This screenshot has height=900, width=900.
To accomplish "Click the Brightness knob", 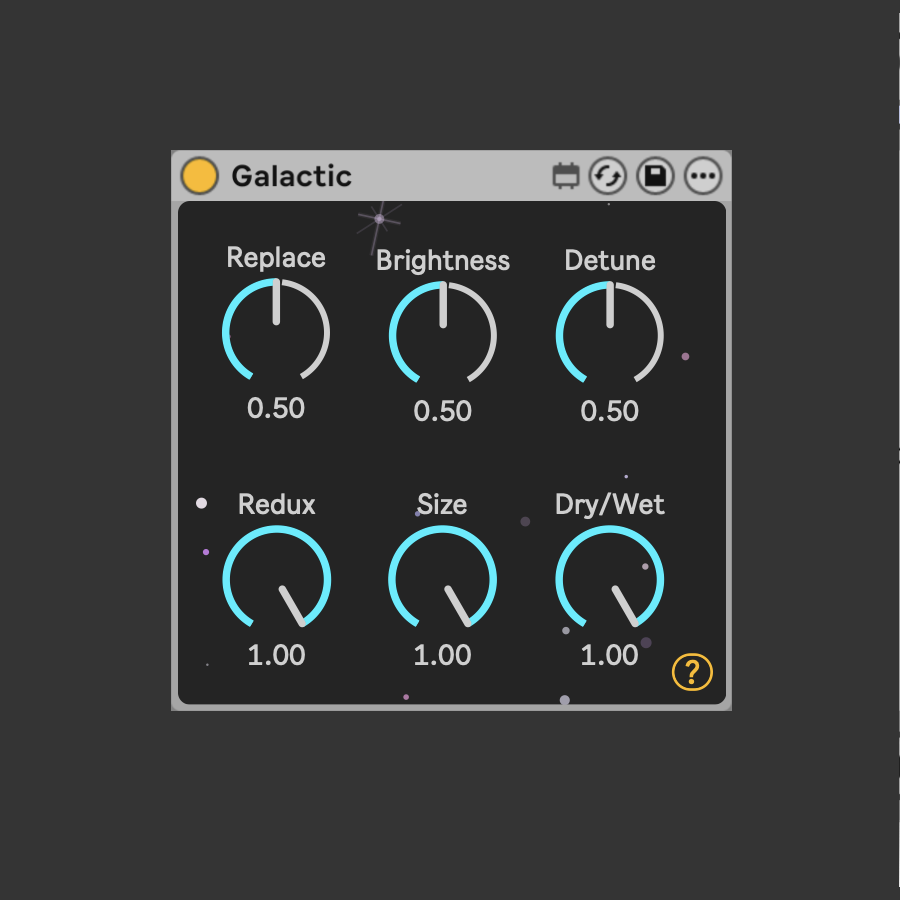I will [x=442, y=335].
